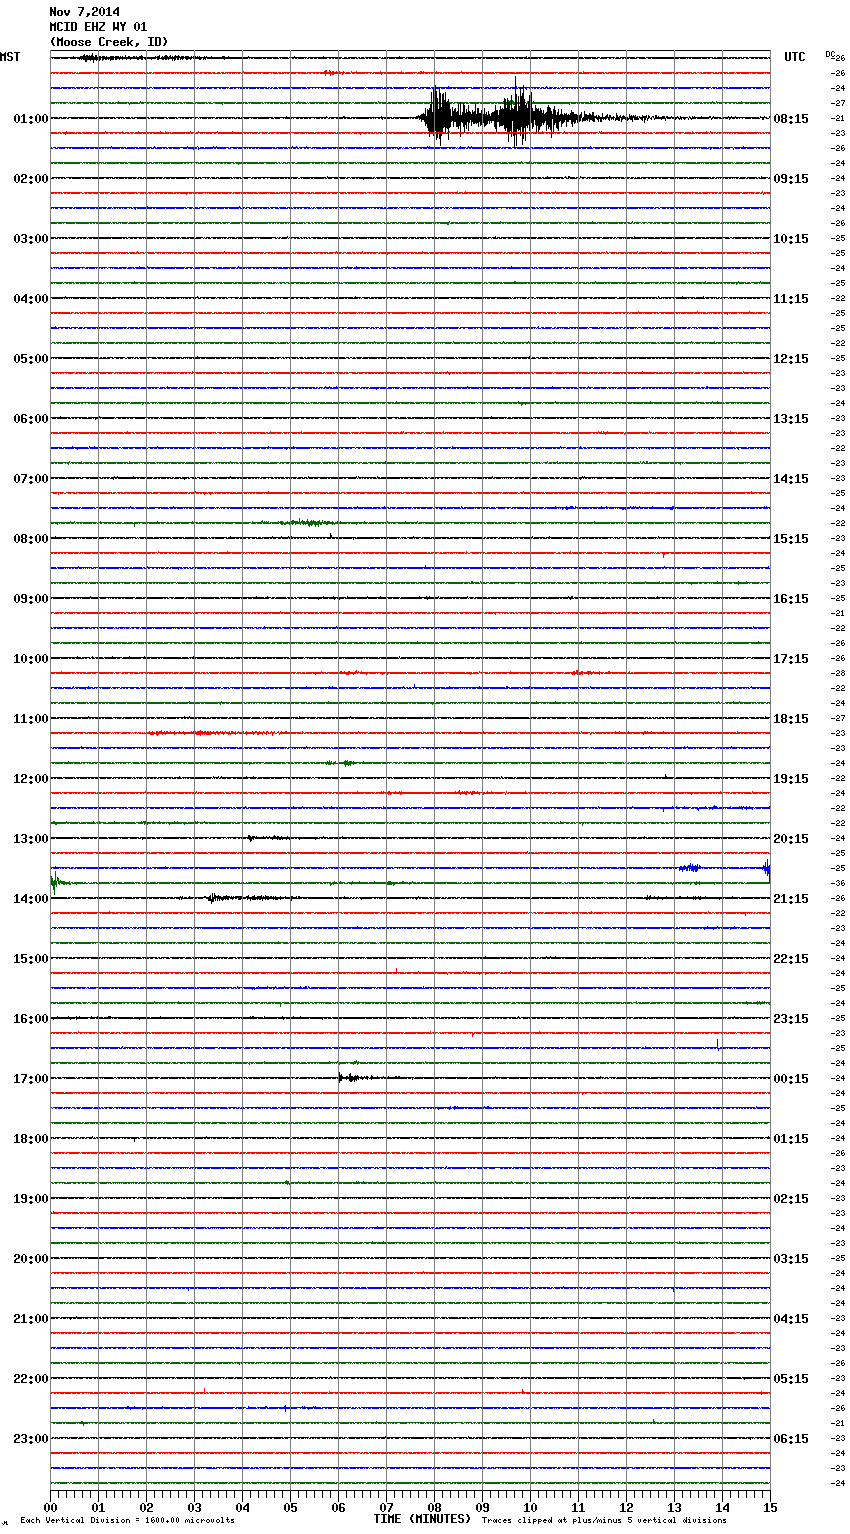The width and height of the screenshot is (850, 1534).
Task: Click the 06:15 UTC time label
Action: pos(791,1439)
